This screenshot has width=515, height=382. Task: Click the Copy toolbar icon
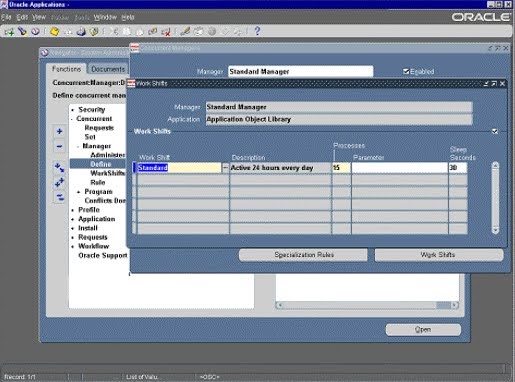tap(127, 32)
